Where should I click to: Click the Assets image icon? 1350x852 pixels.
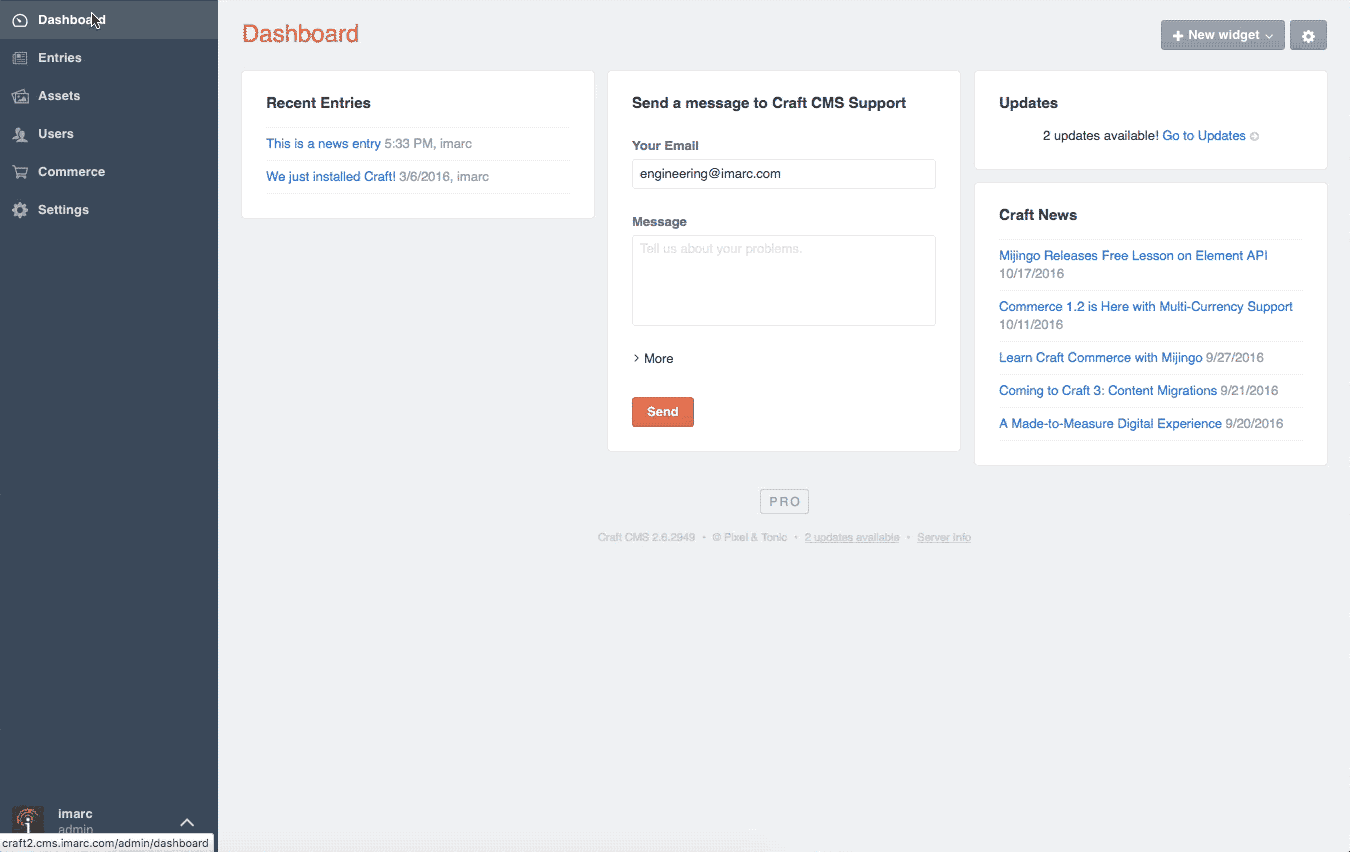20,96
